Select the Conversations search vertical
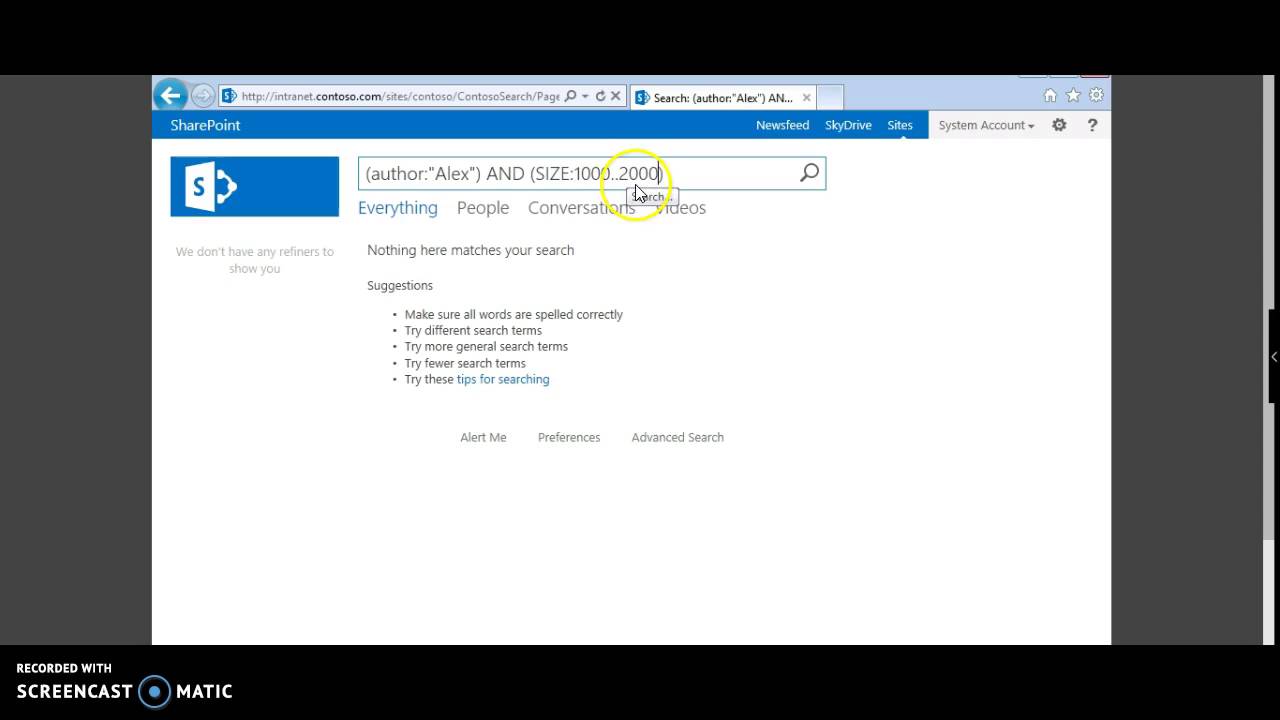Viewport: 1280px width, 720px height. coord(581,208)
